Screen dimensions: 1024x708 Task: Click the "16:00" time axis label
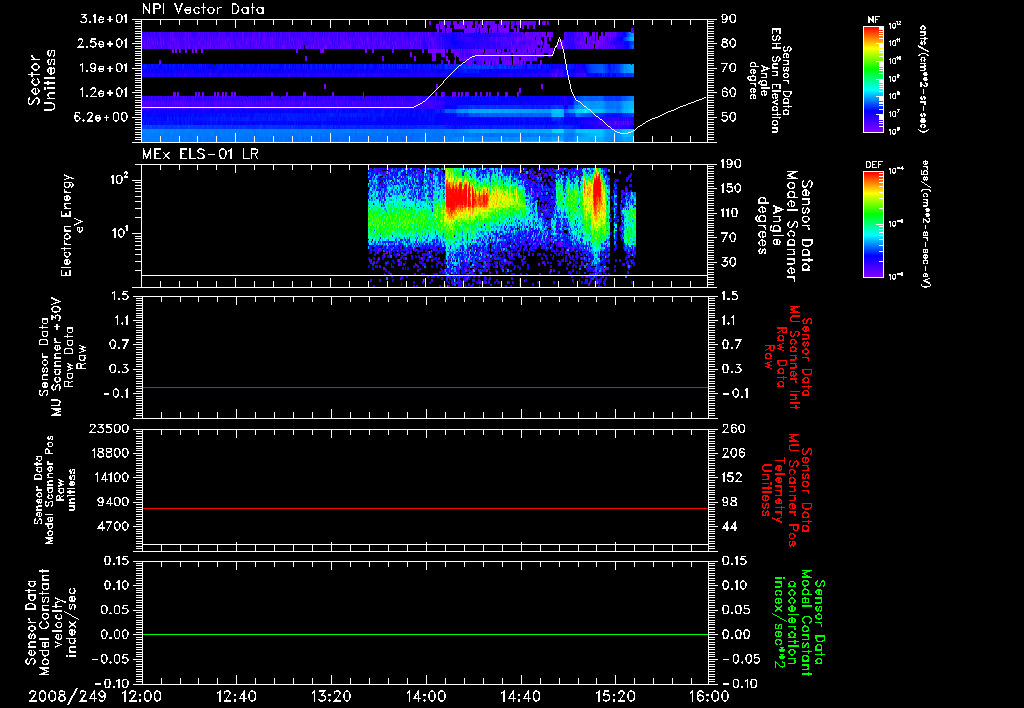click(x=709, y=696)
